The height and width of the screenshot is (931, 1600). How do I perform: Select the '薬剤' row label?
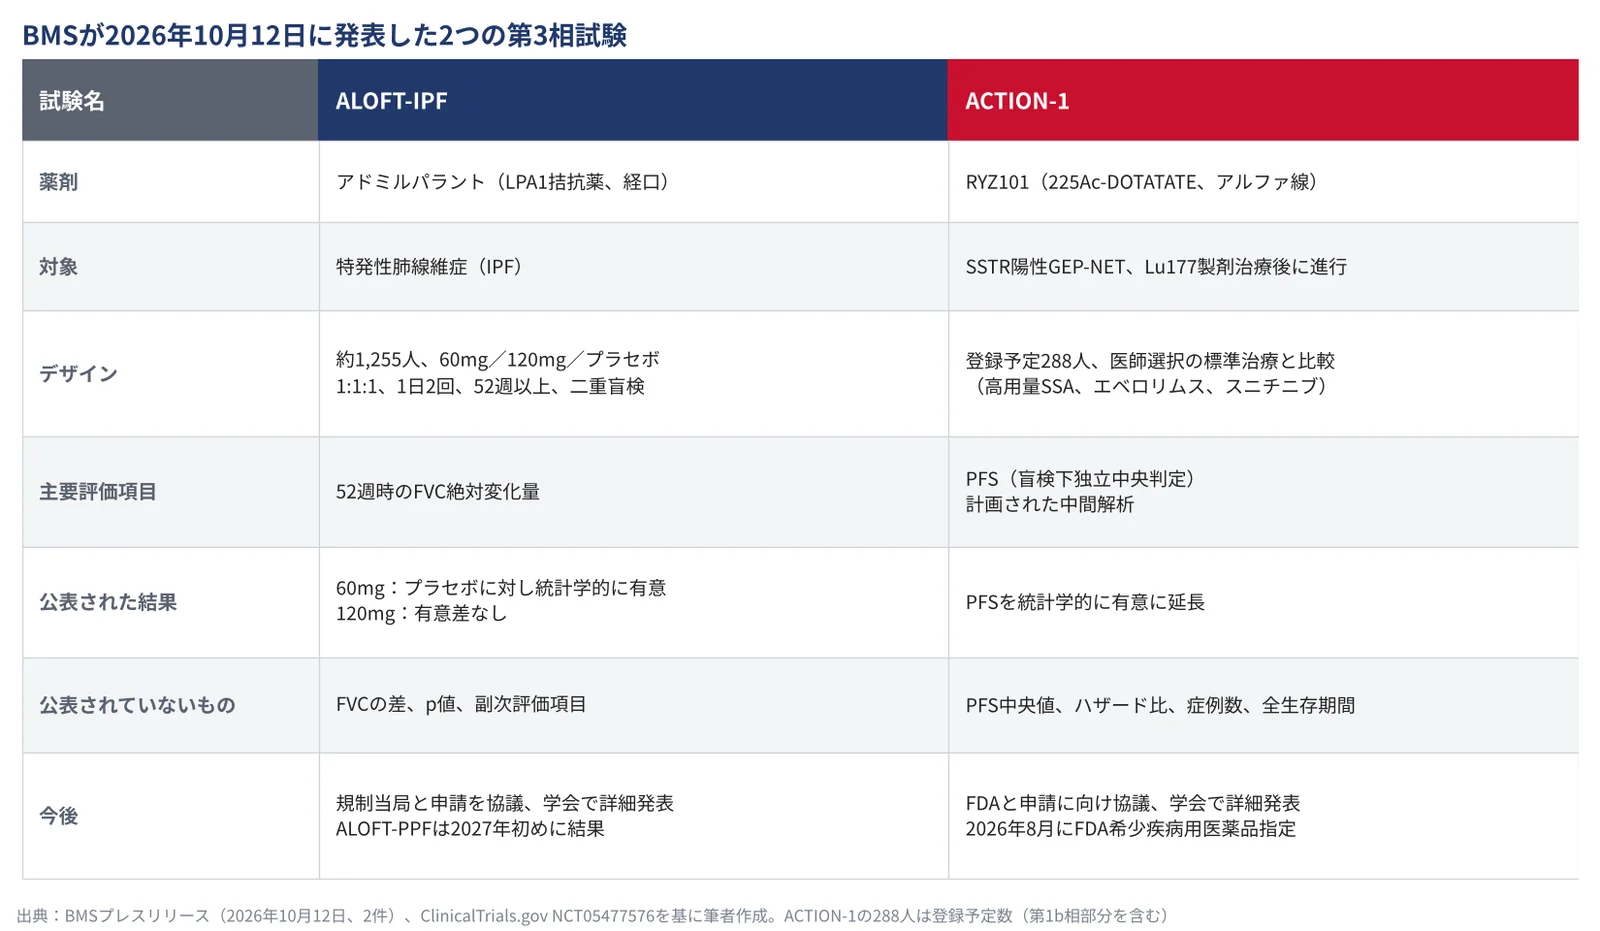click(x=59, y=182)
